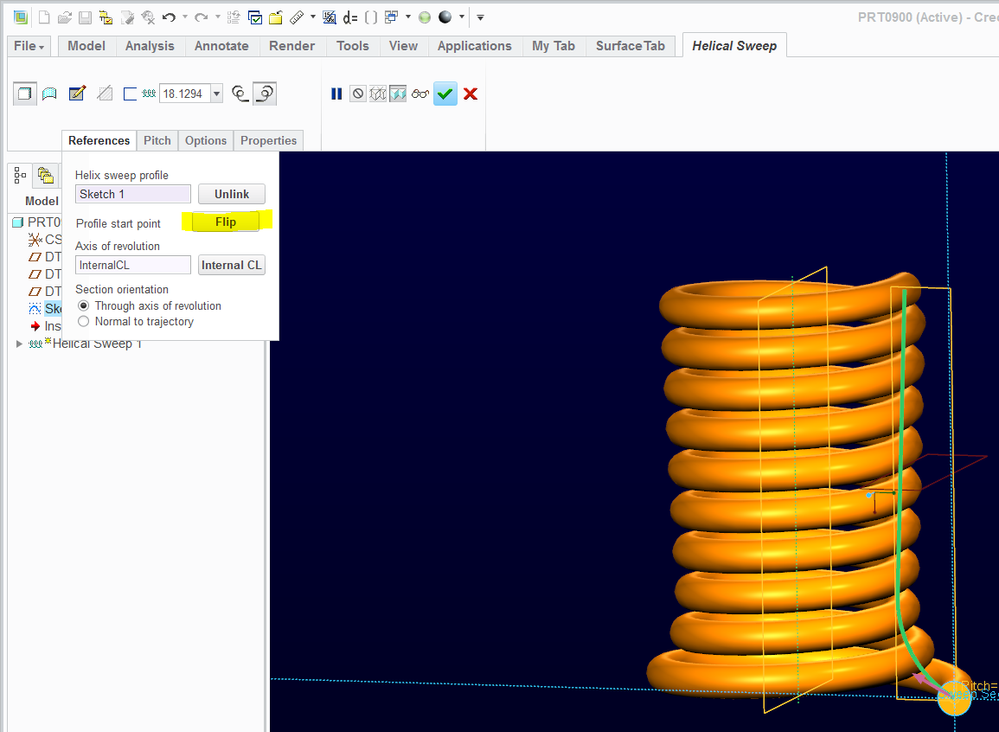Select Through axis of revolution option

click(84, 306)
